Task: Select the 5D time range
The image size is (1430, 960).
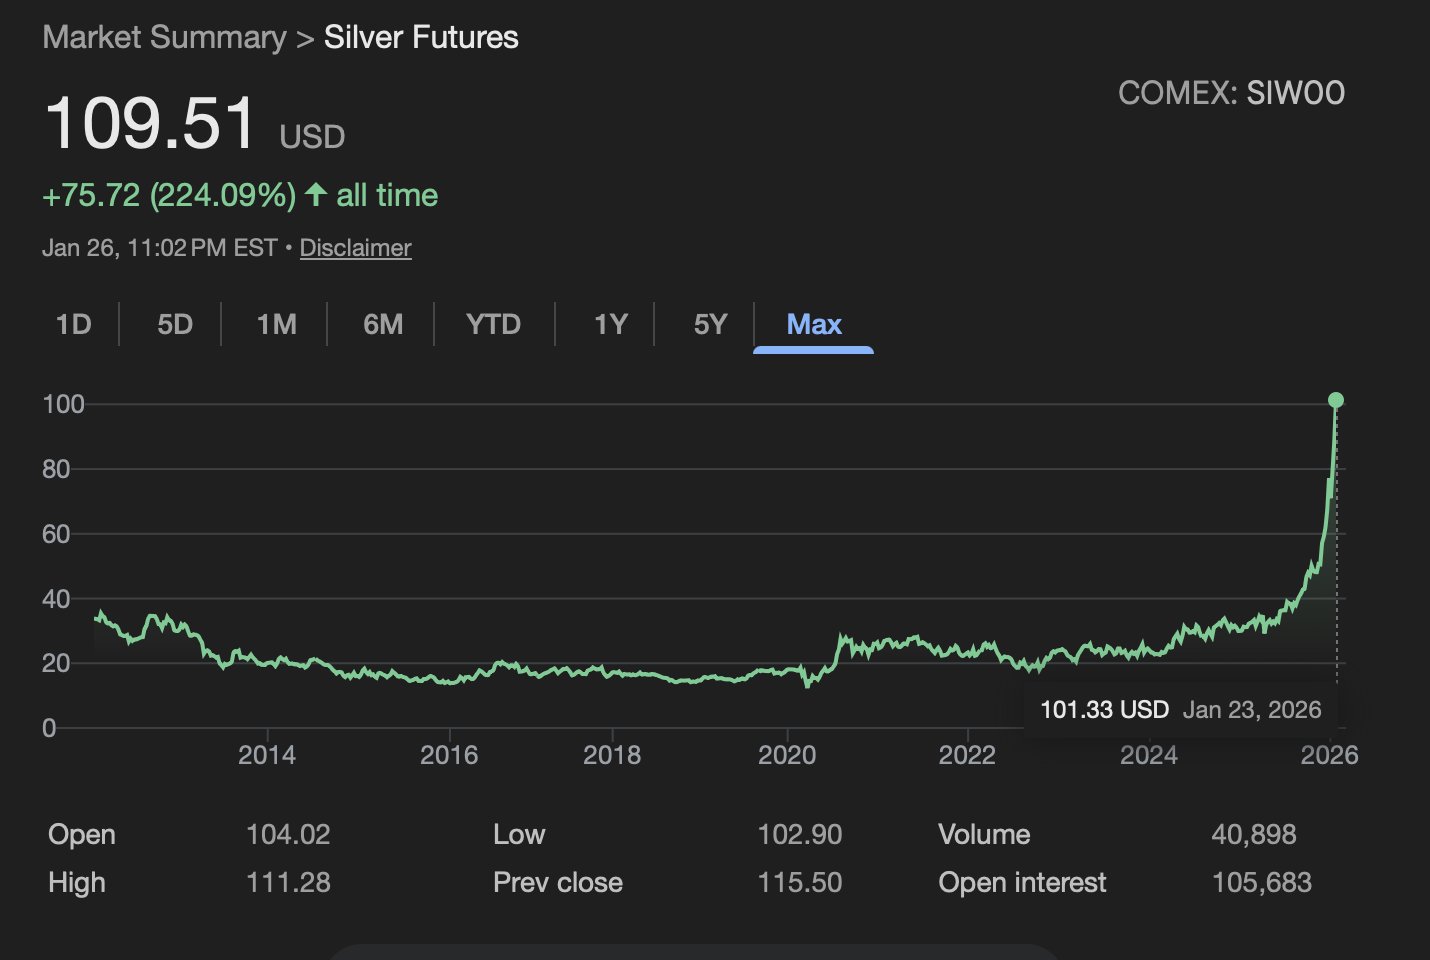Action: pos(175,325)
